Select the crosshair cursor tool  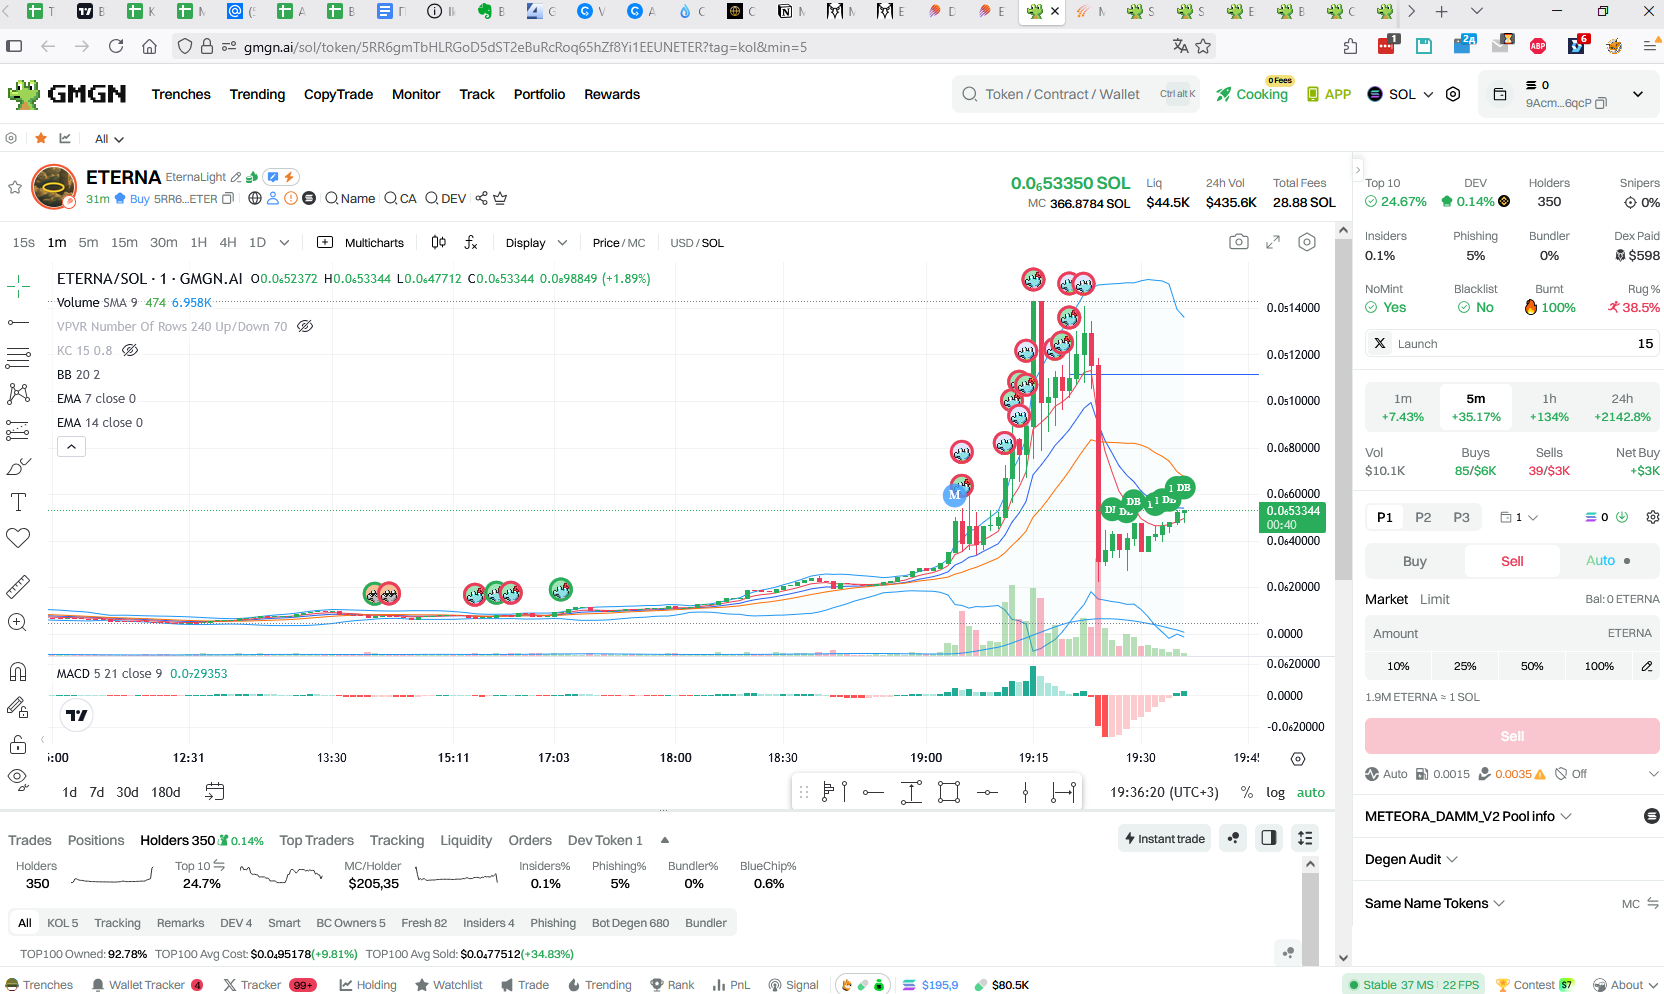pos(18,287)
